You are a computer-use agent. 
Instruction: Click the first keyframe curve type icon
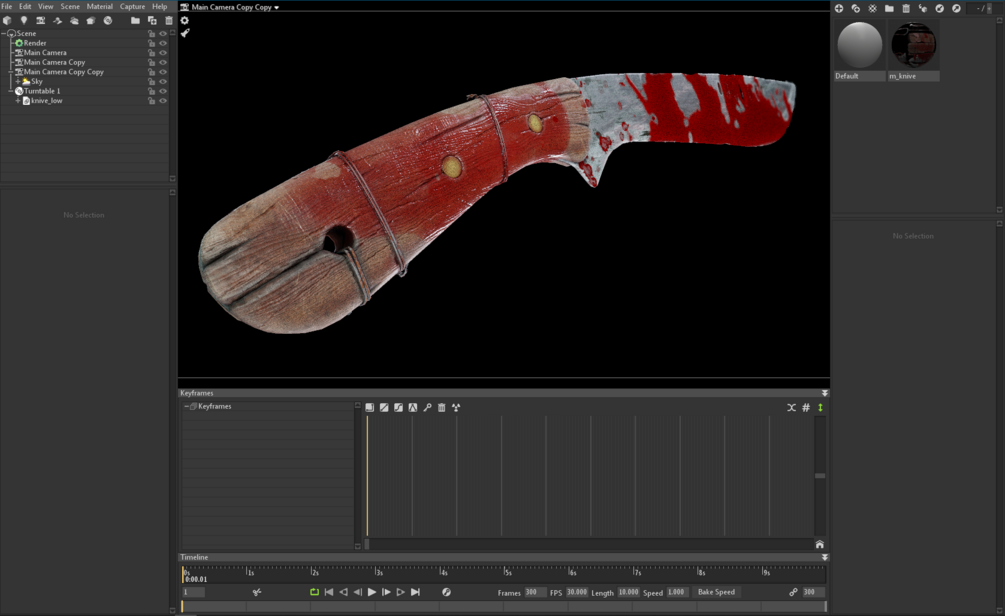[x=369, y=408]
